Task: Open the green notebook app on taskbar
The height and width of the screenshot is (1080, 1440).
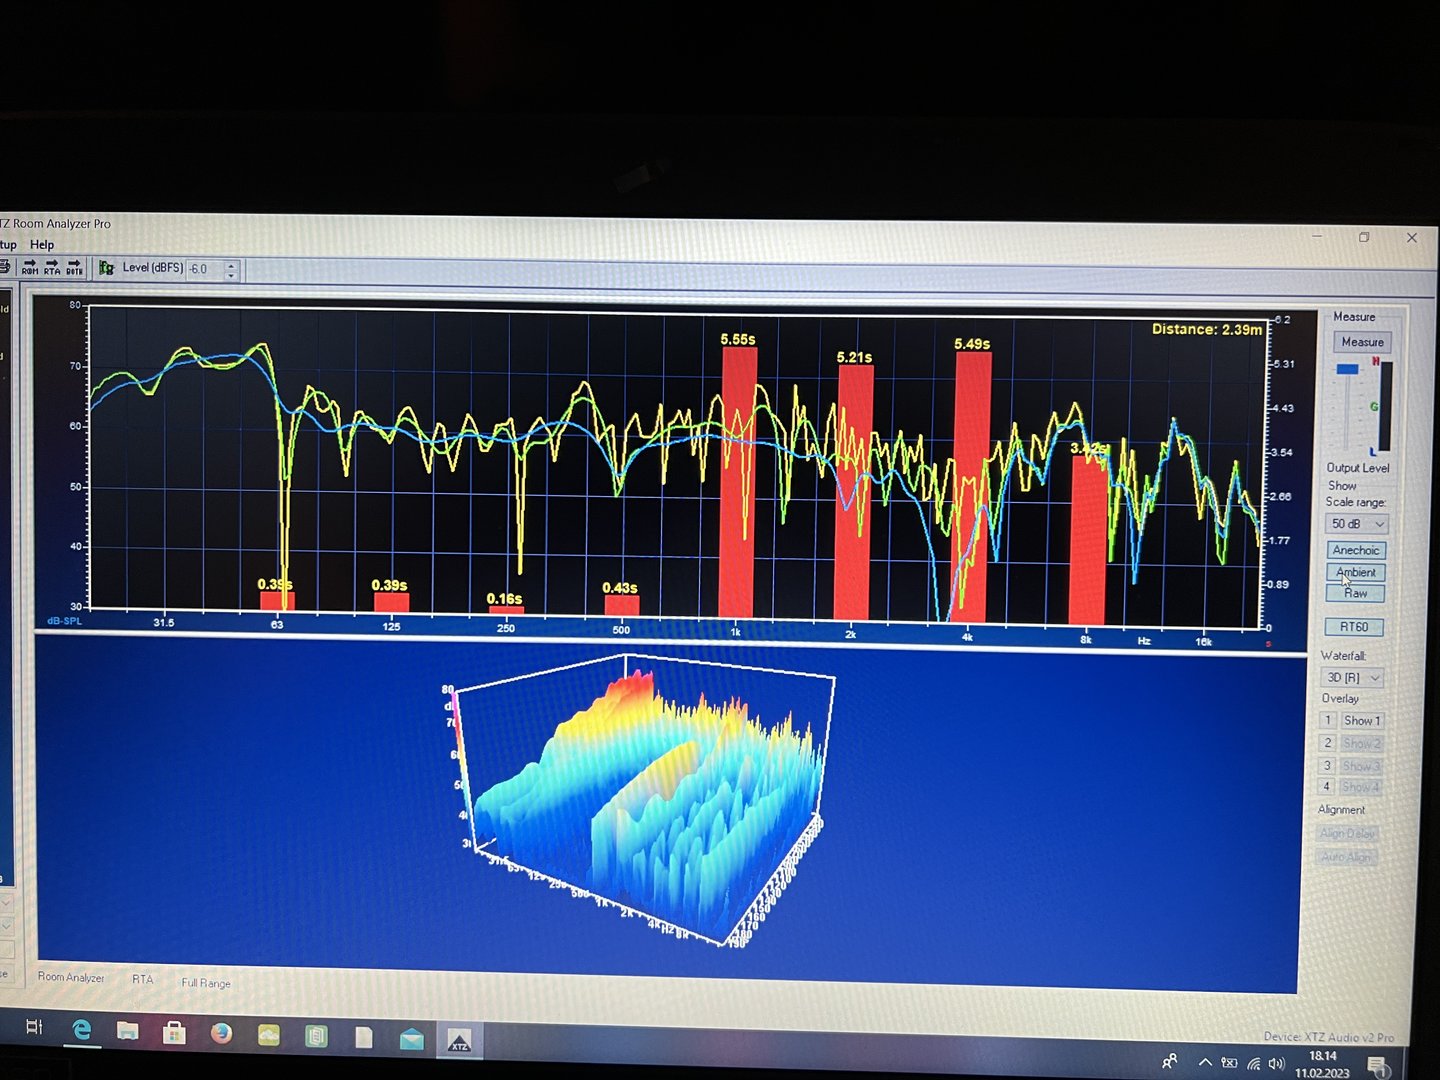Action: click(316, 1036)
